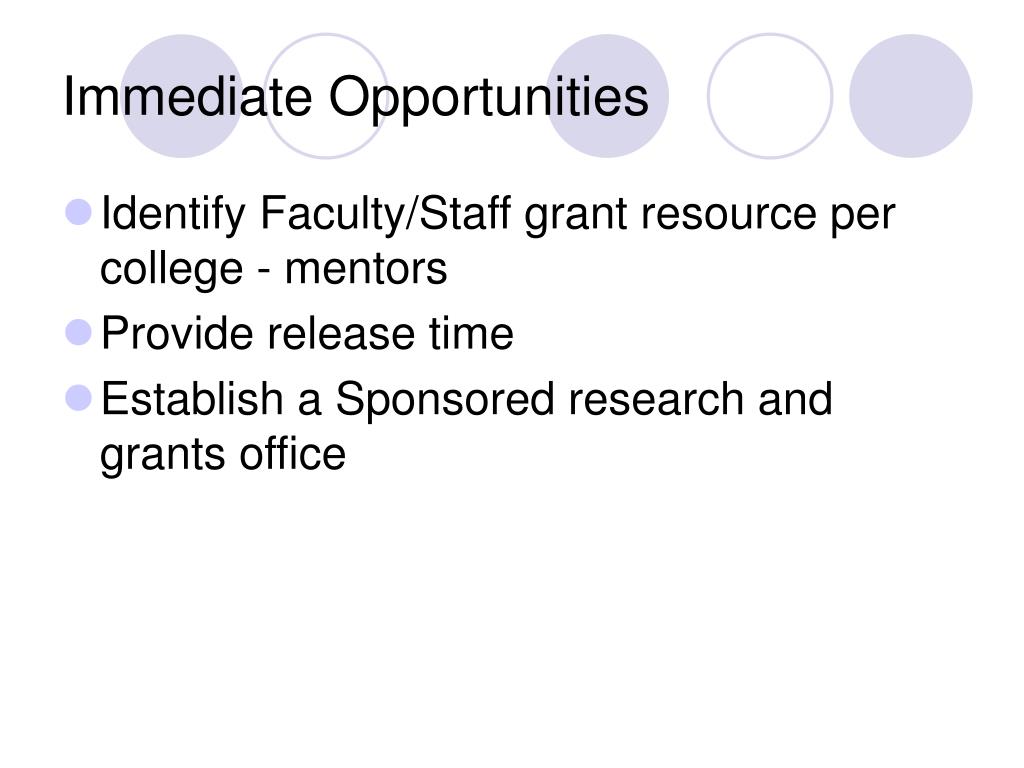Image resolution: width=1024 pixels, height=768 pixels.
Task: Click the Immediate Opportunities slide title
Action: coord(356,97)
